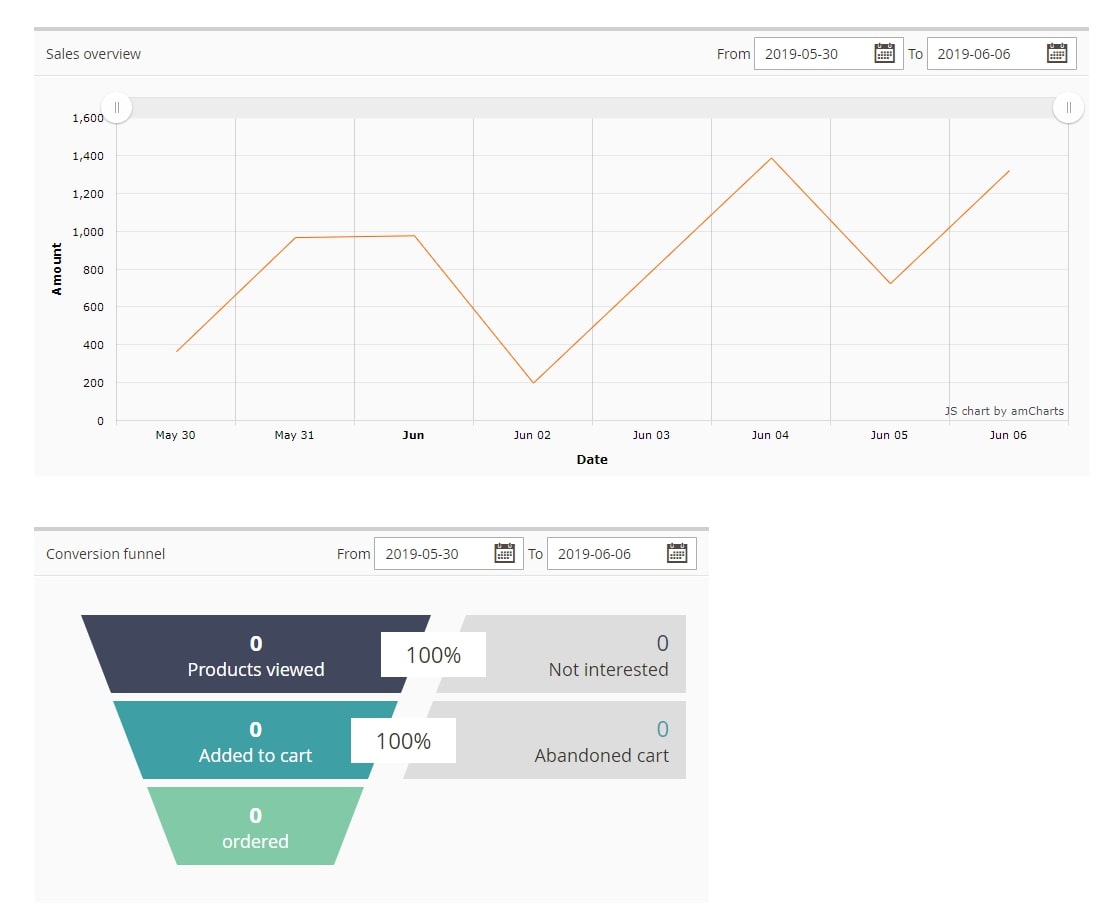Open the calendar picker for Sales overview To date
Screen dimensions: 1114x924
pyautogui.click(x=1057, y=53)
